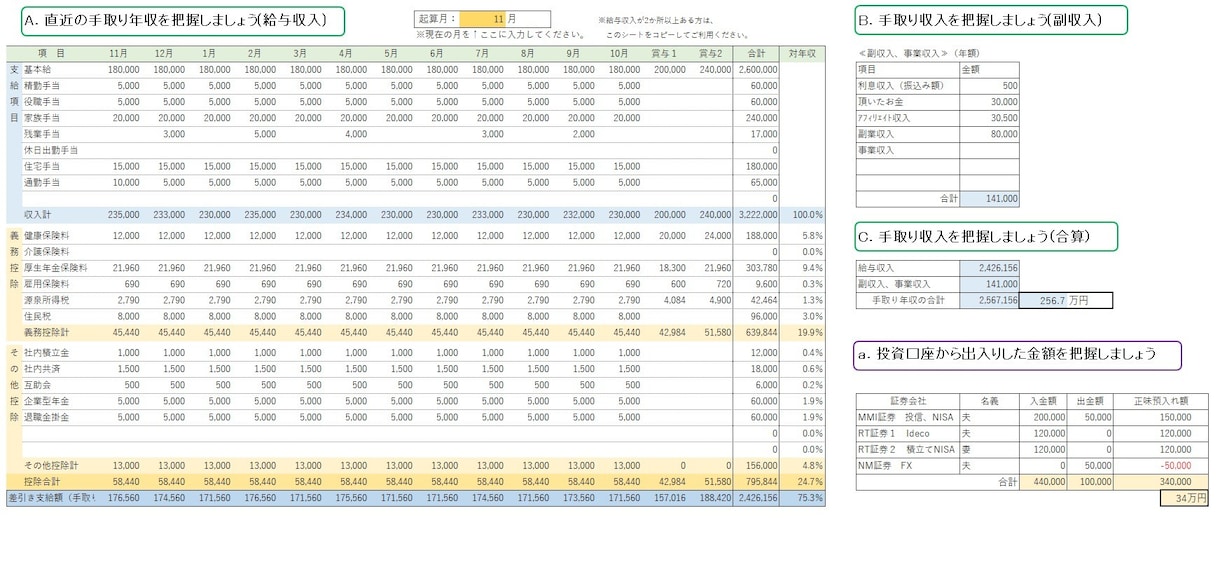Select the 256.7 万円 summary cell

coord(1066,300)
